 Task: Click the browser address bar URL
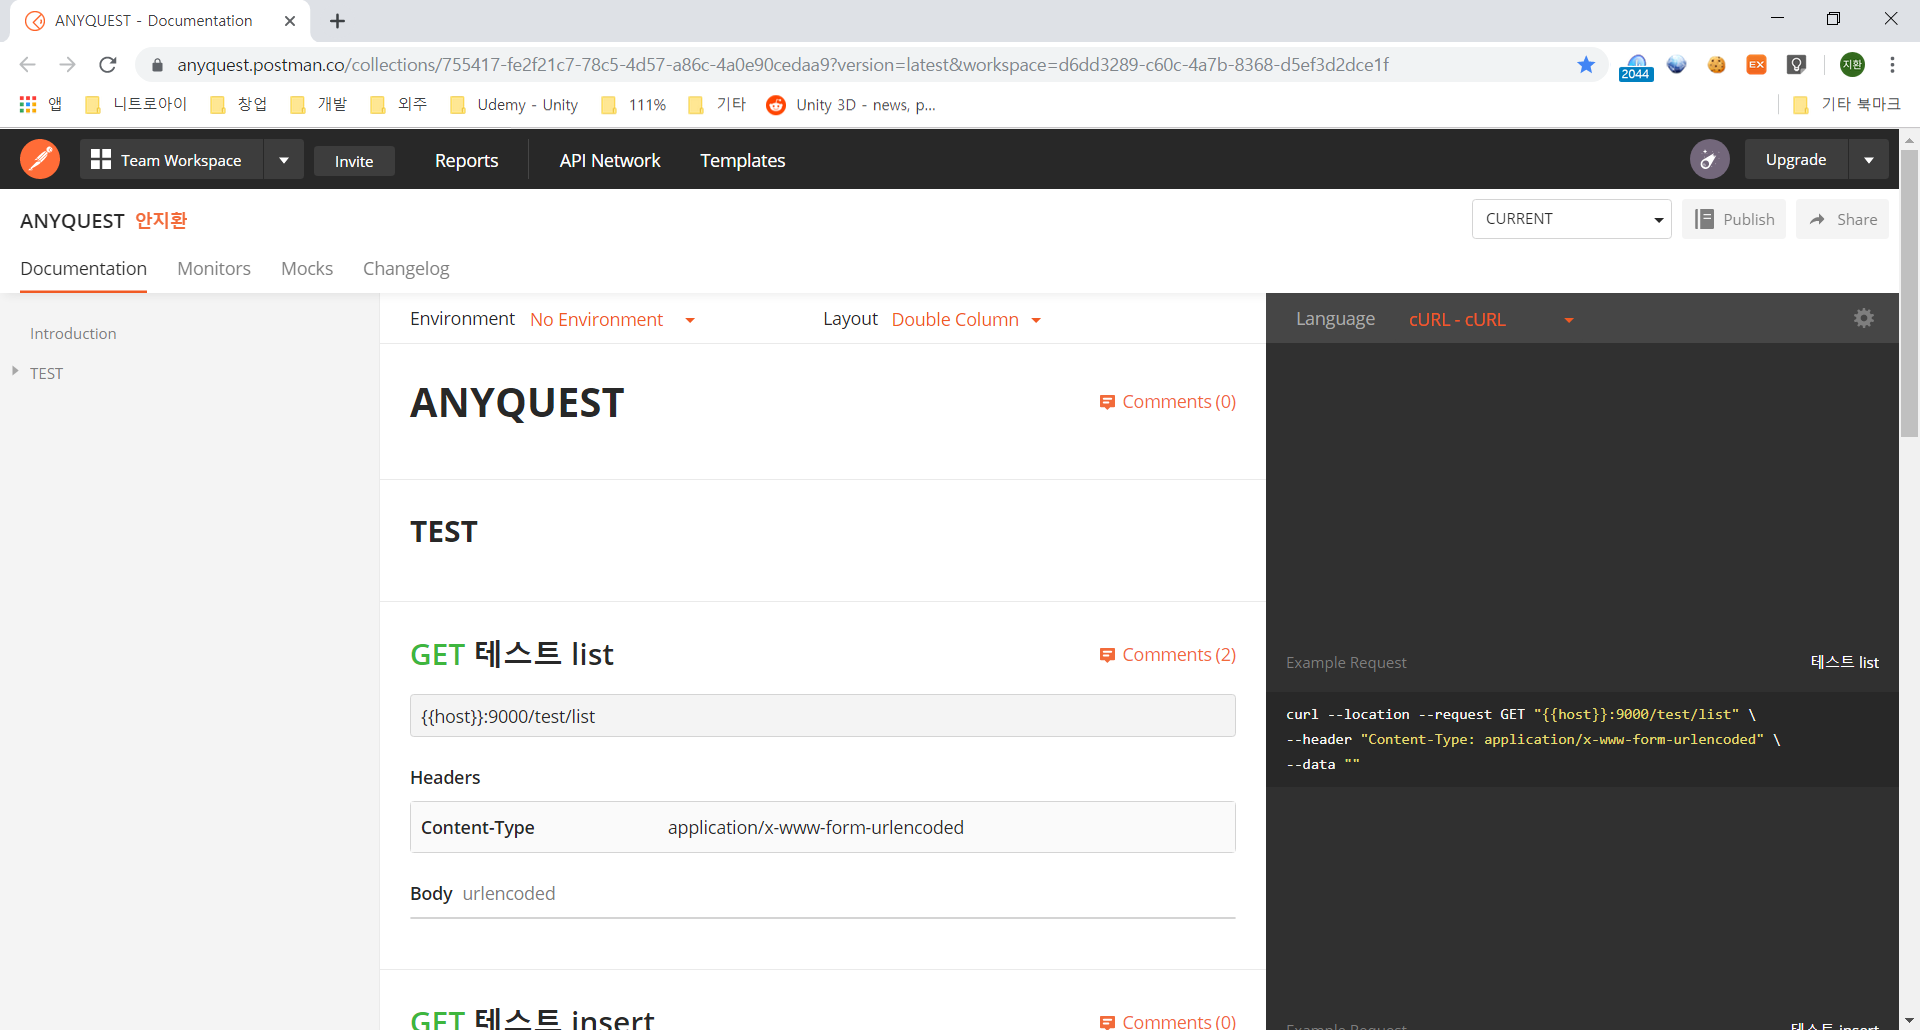783,65
